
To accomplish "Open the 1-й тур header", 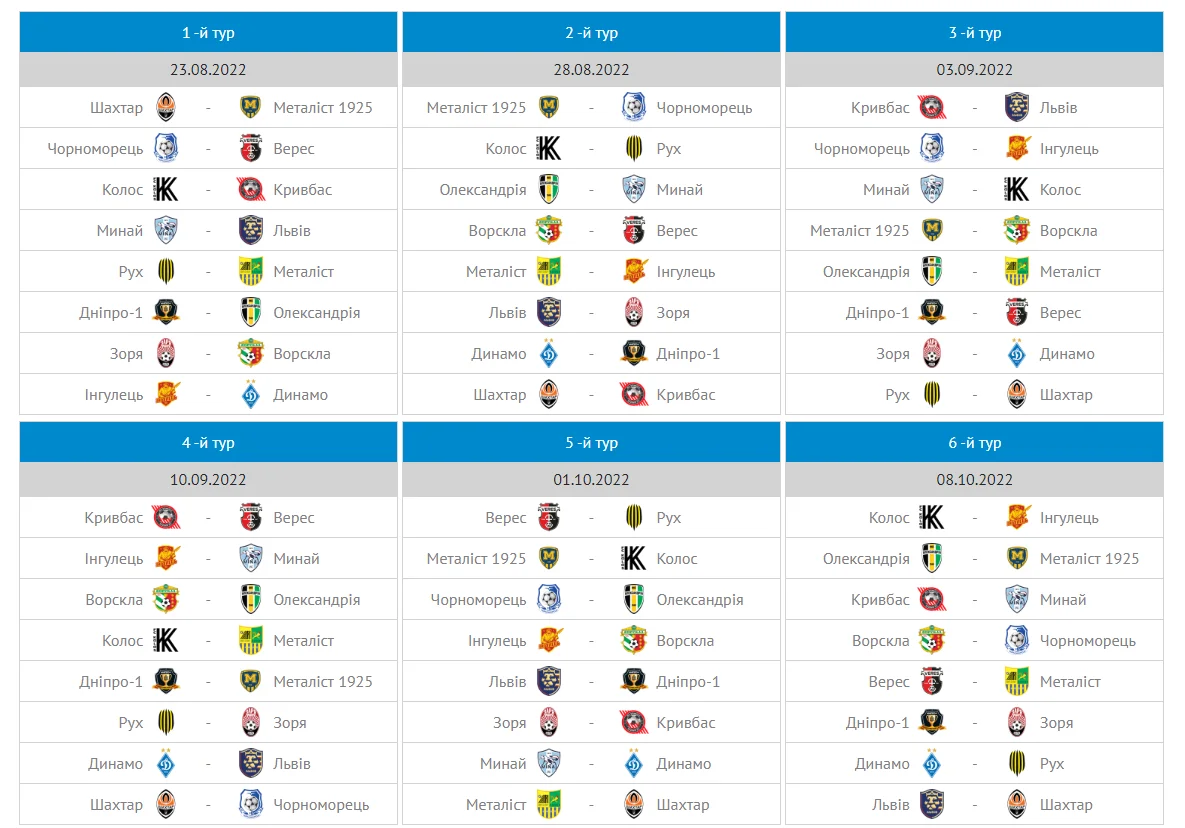I will tap(208, 33).
